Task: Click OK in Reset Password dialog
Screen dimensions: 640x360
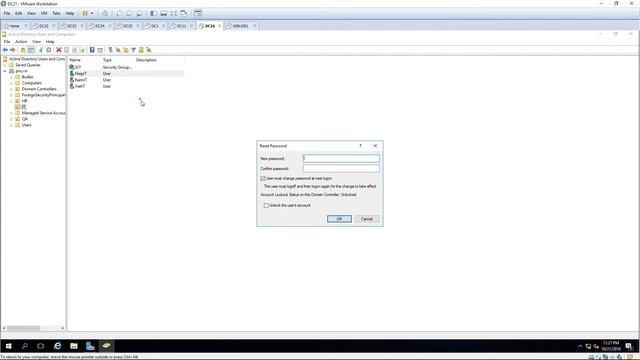Action: tap(339, 219)
